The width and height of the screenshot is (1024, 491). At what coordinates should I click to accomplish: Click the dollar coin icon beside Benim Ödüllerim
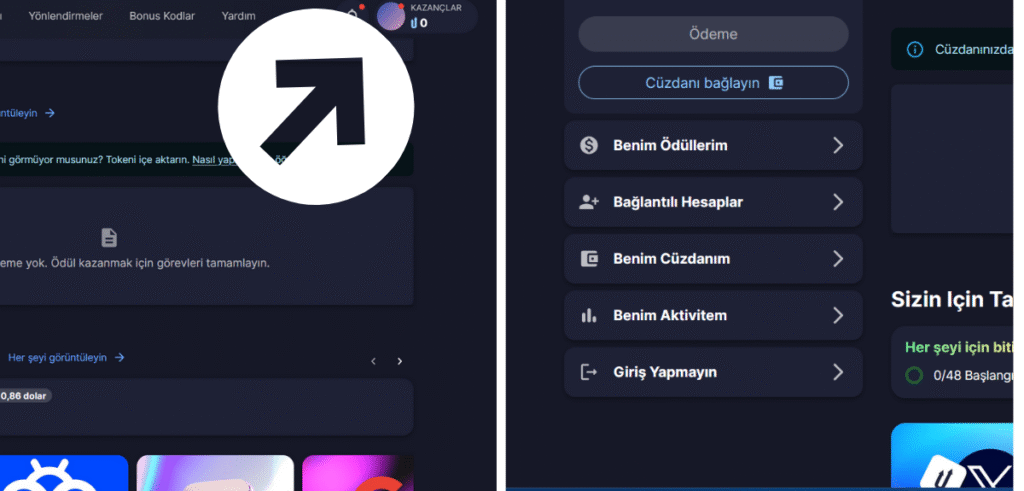tap(589, 145)
